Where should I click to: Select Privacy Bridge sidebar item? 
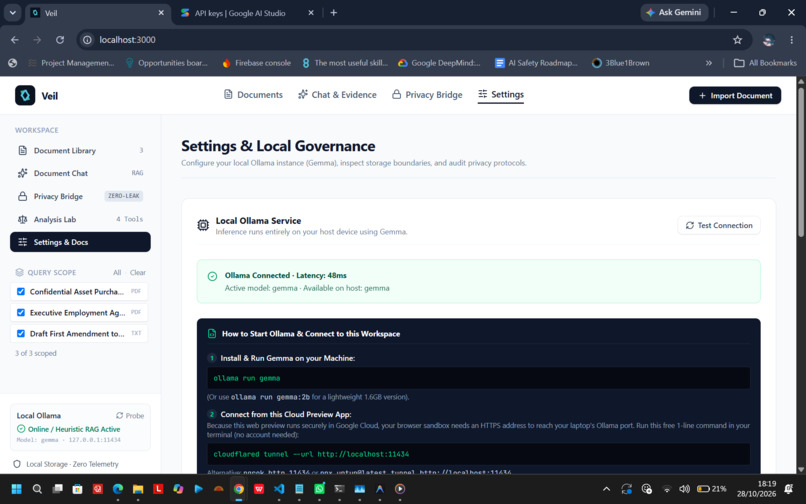80,196
